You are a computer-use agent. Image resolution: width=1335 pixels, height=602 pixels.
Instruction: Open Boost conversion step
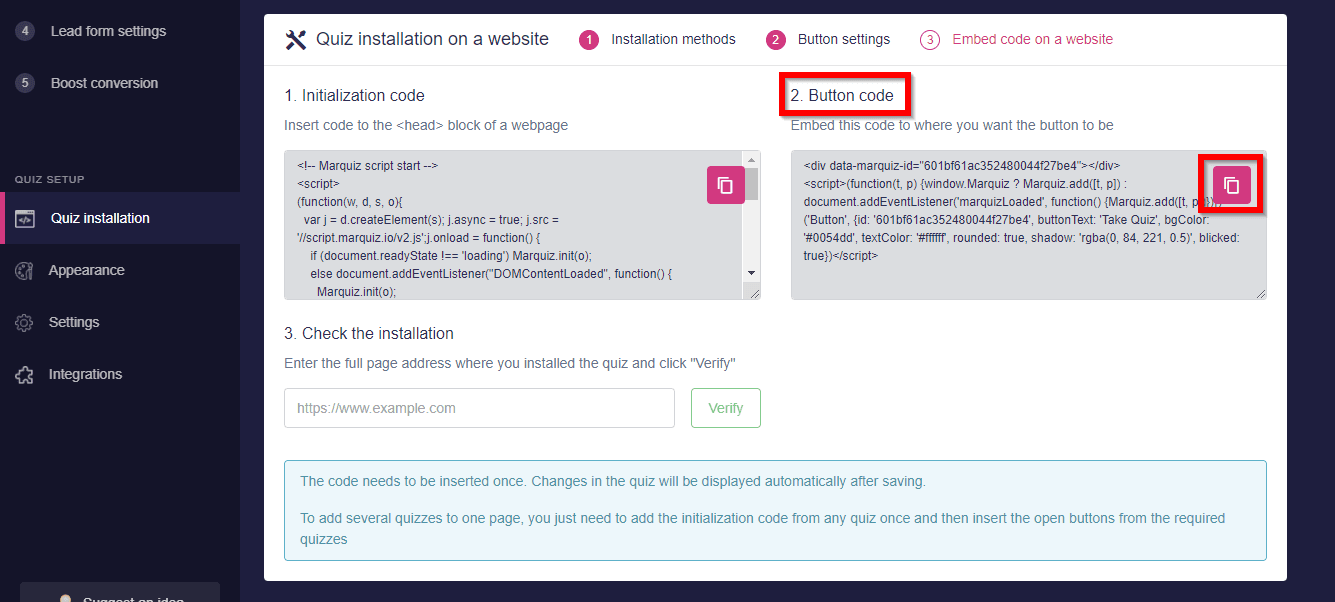[104, 83]
